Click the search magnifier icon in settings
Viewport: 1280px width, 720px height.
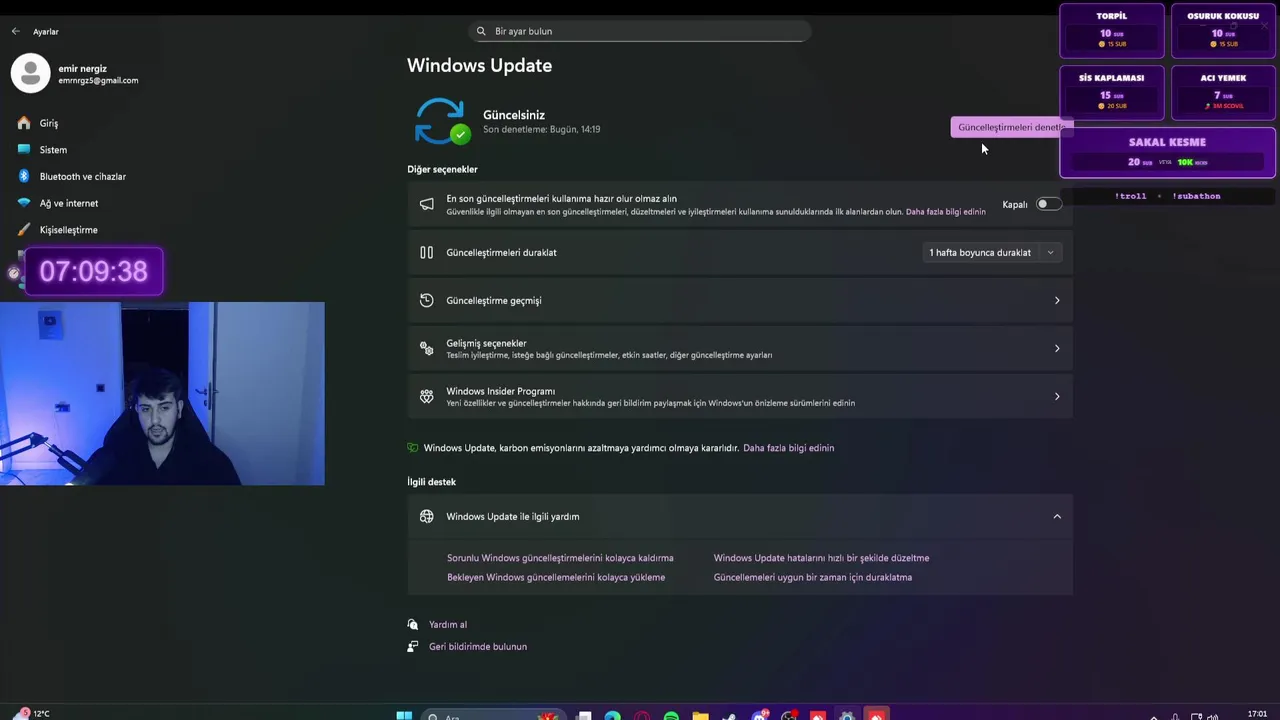[x=481, y=31]
